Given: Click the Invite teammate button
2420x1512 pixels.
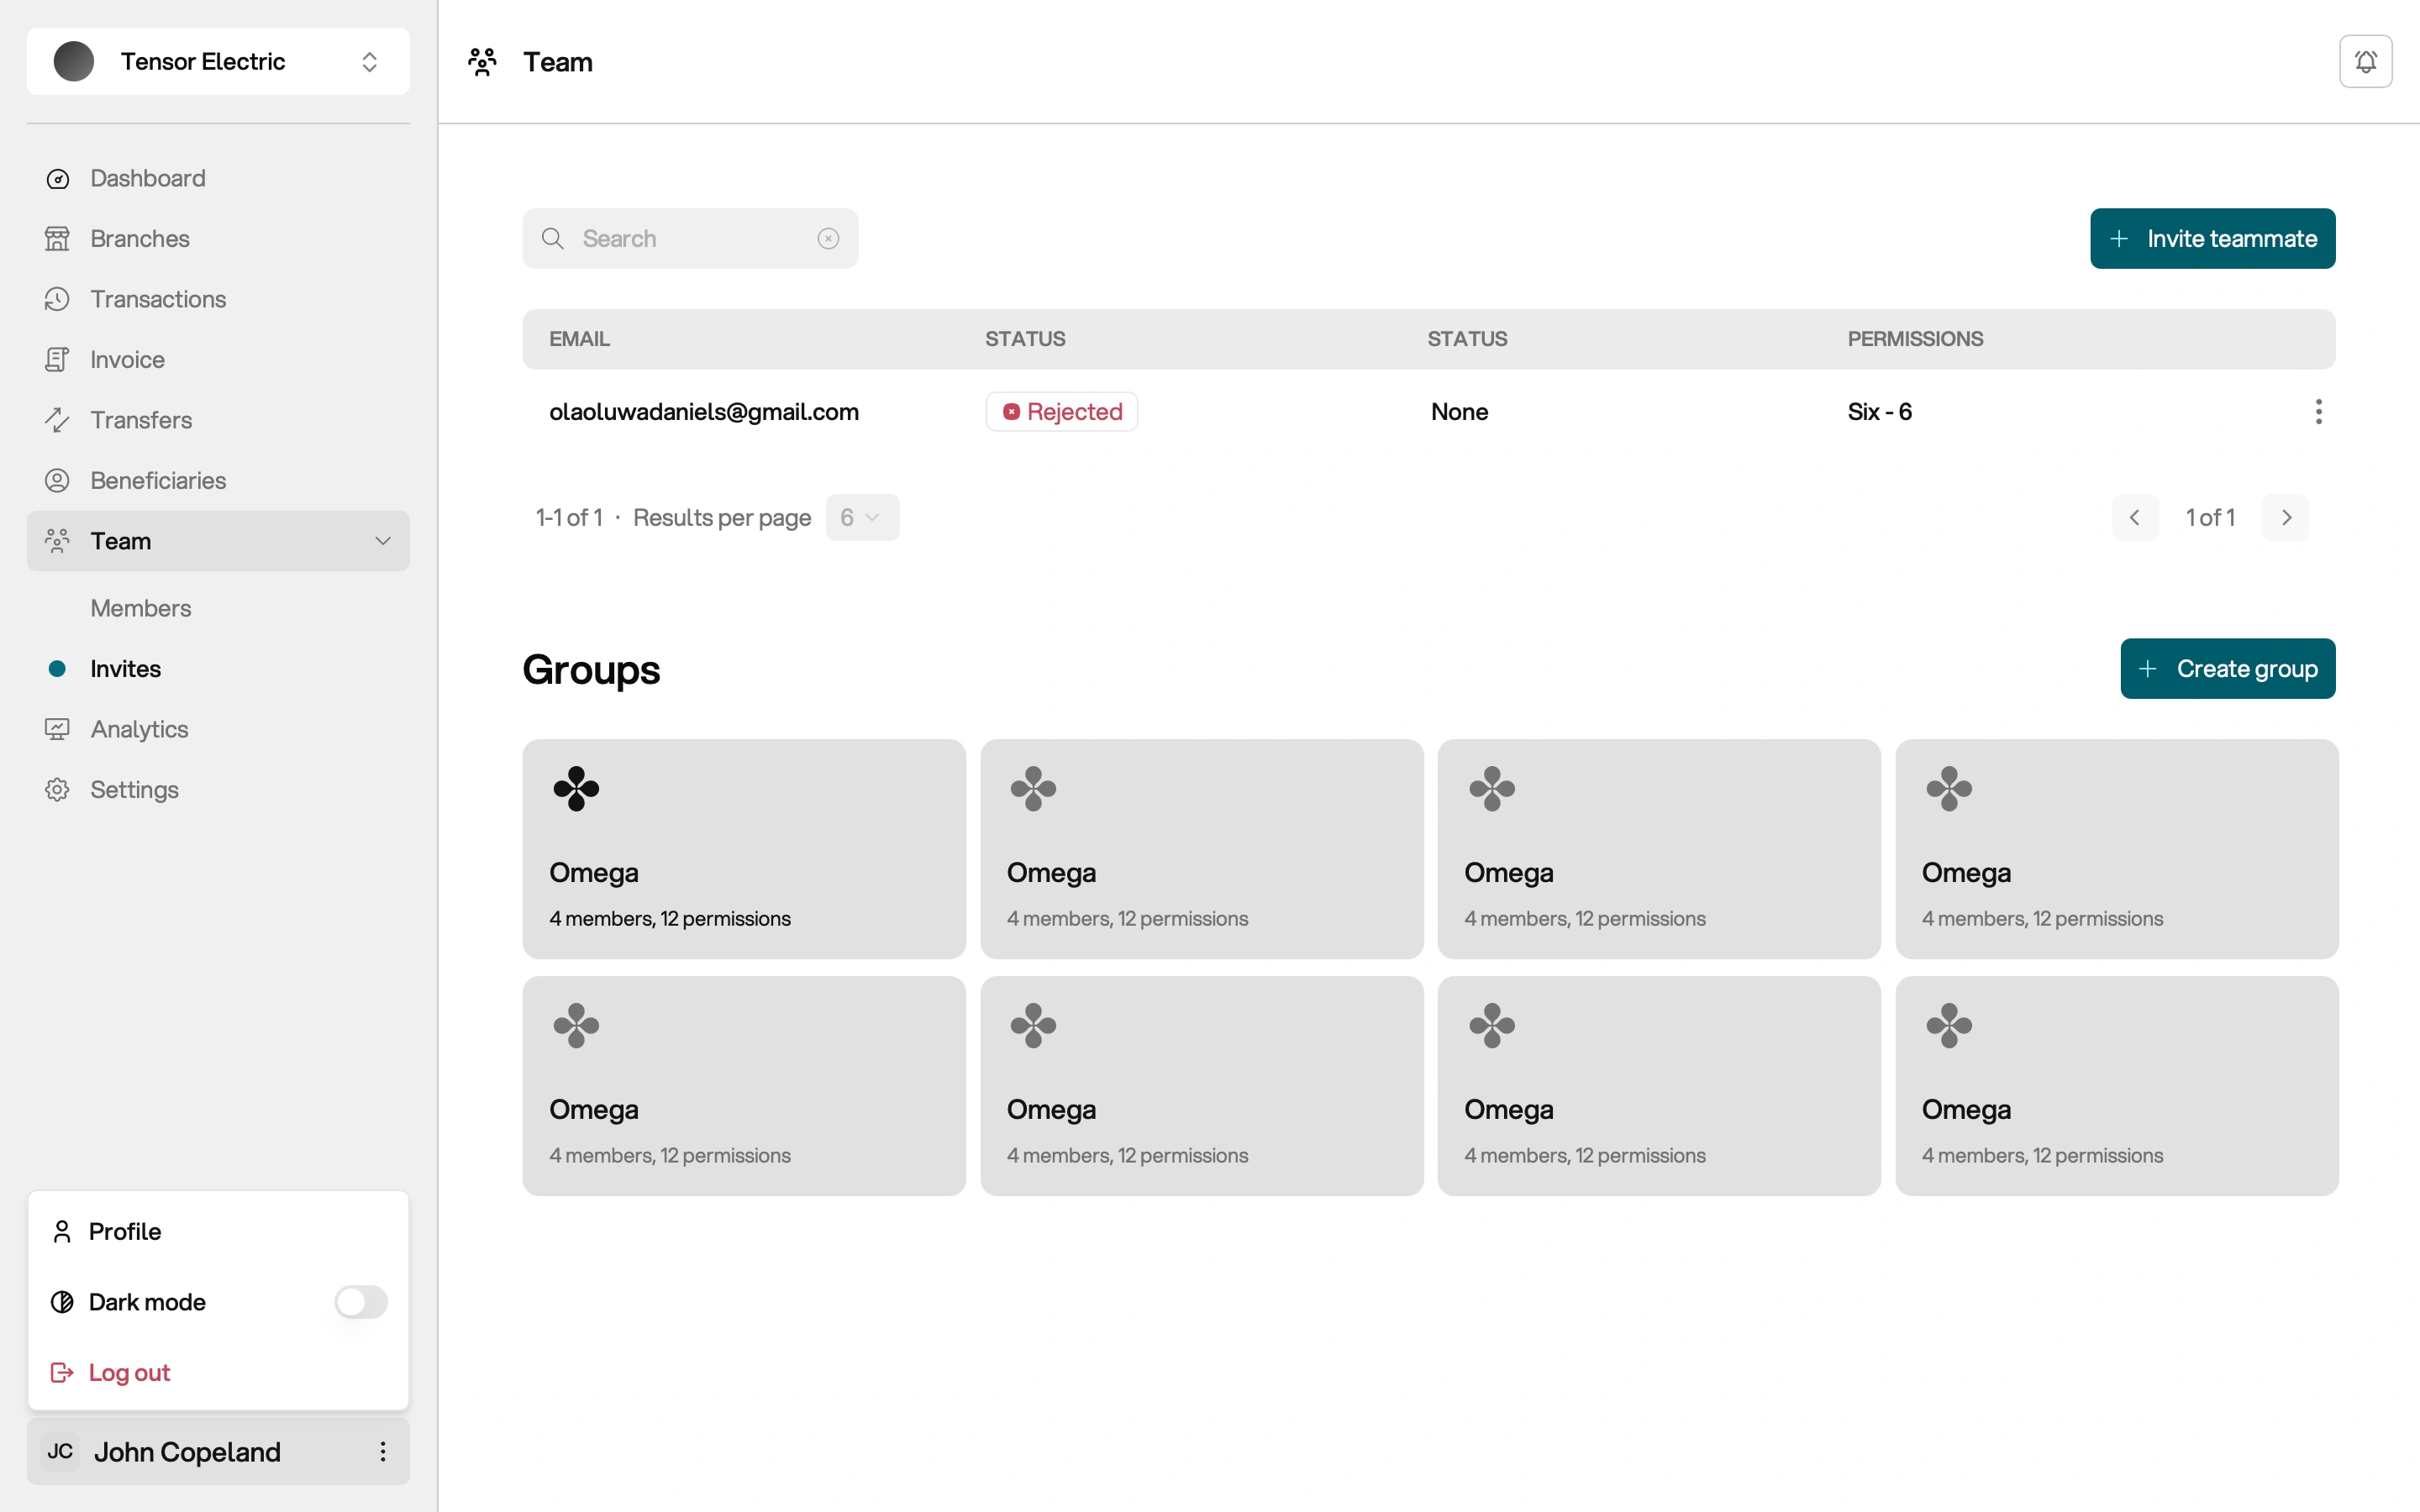Looking at the screenshot, I should pyautogui.click(x=2212, y=239).
